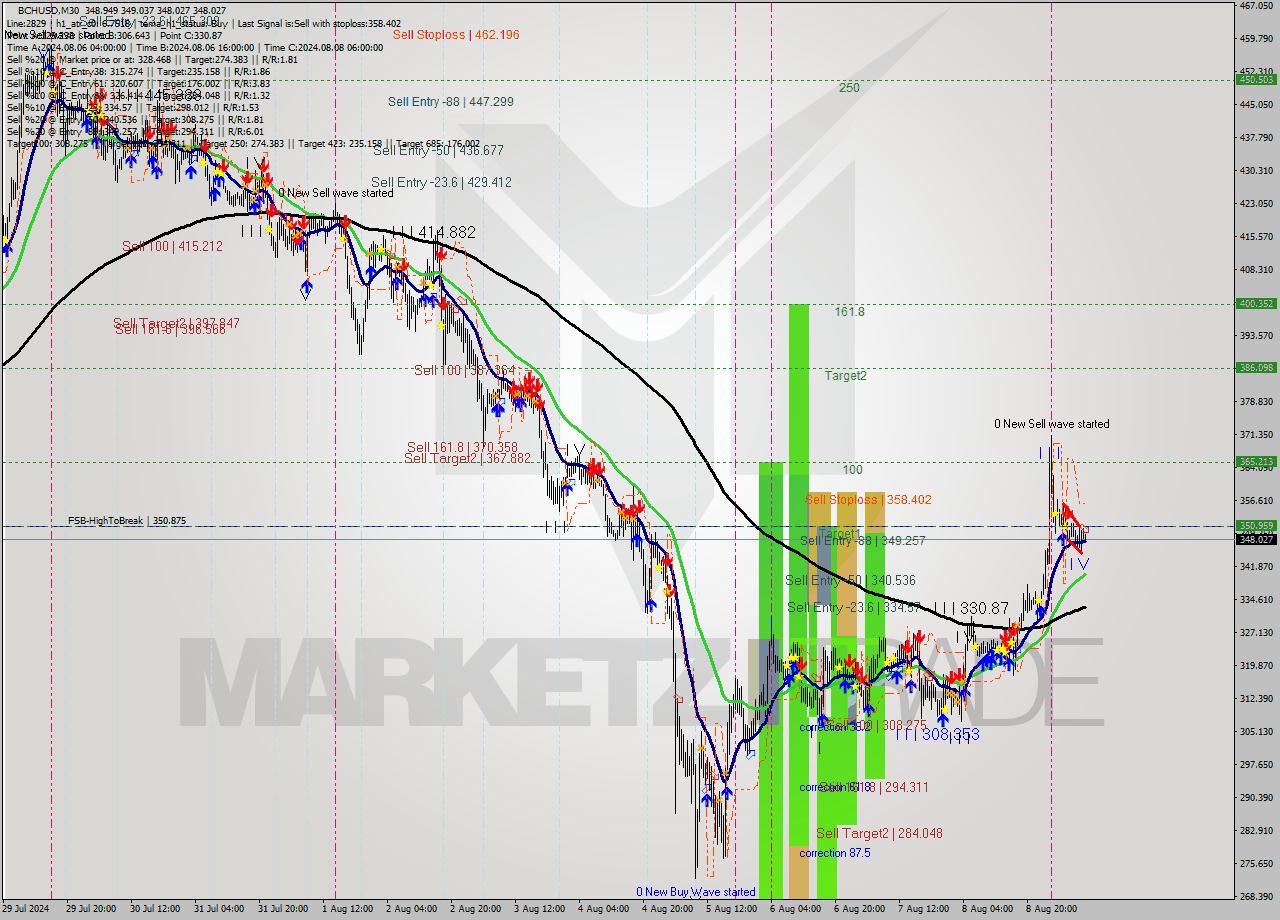Select the '6 Aug 04:00' time axis label
This screenshot has height=920, width=1280.
[x=797, y=909]
